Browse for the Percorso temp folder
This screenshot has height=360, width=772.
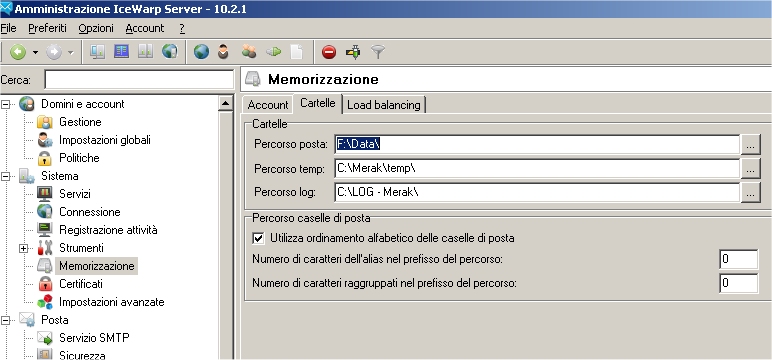(x=750, y=169)
